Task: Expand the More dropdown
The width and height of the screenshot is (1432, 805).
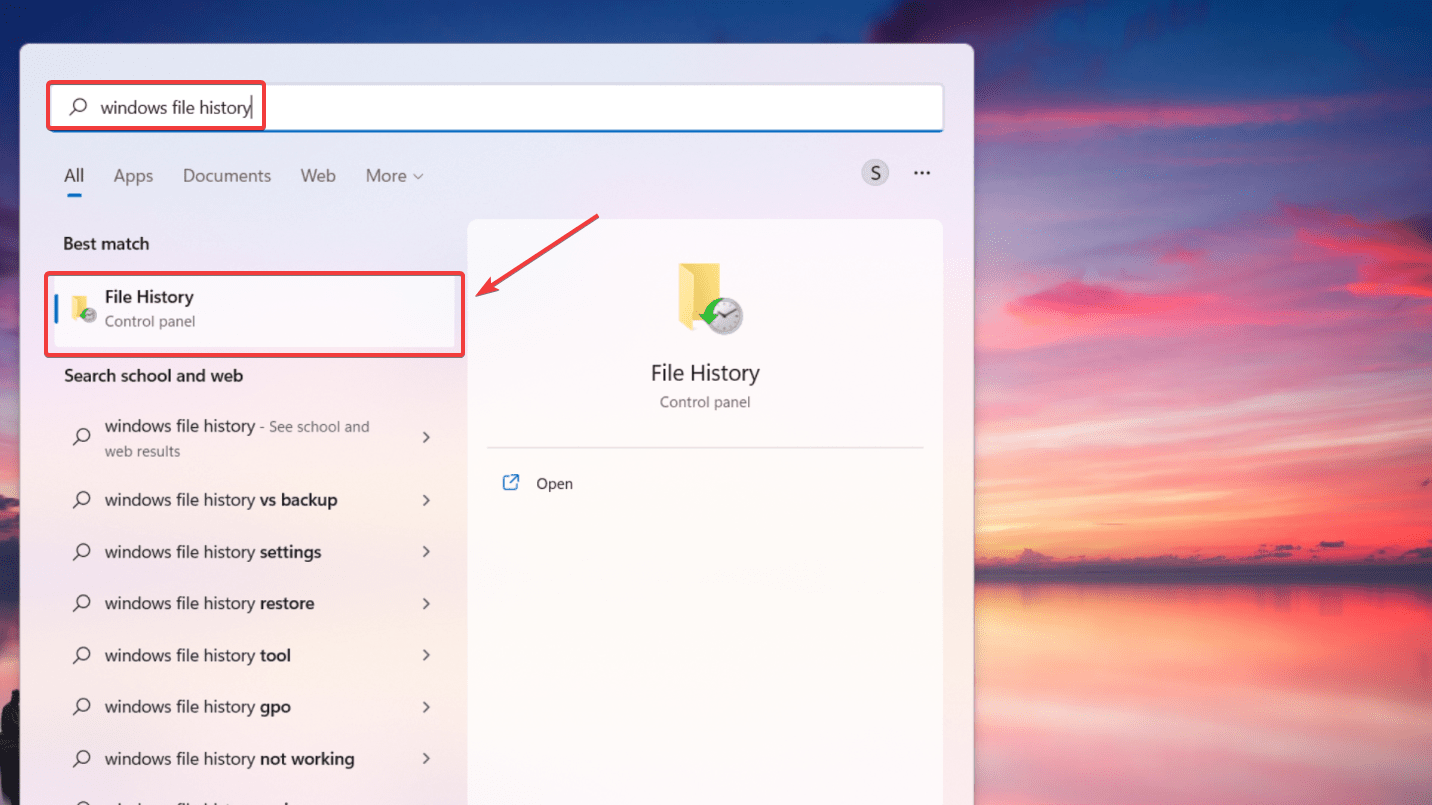Action: click(x=394, y=176)
